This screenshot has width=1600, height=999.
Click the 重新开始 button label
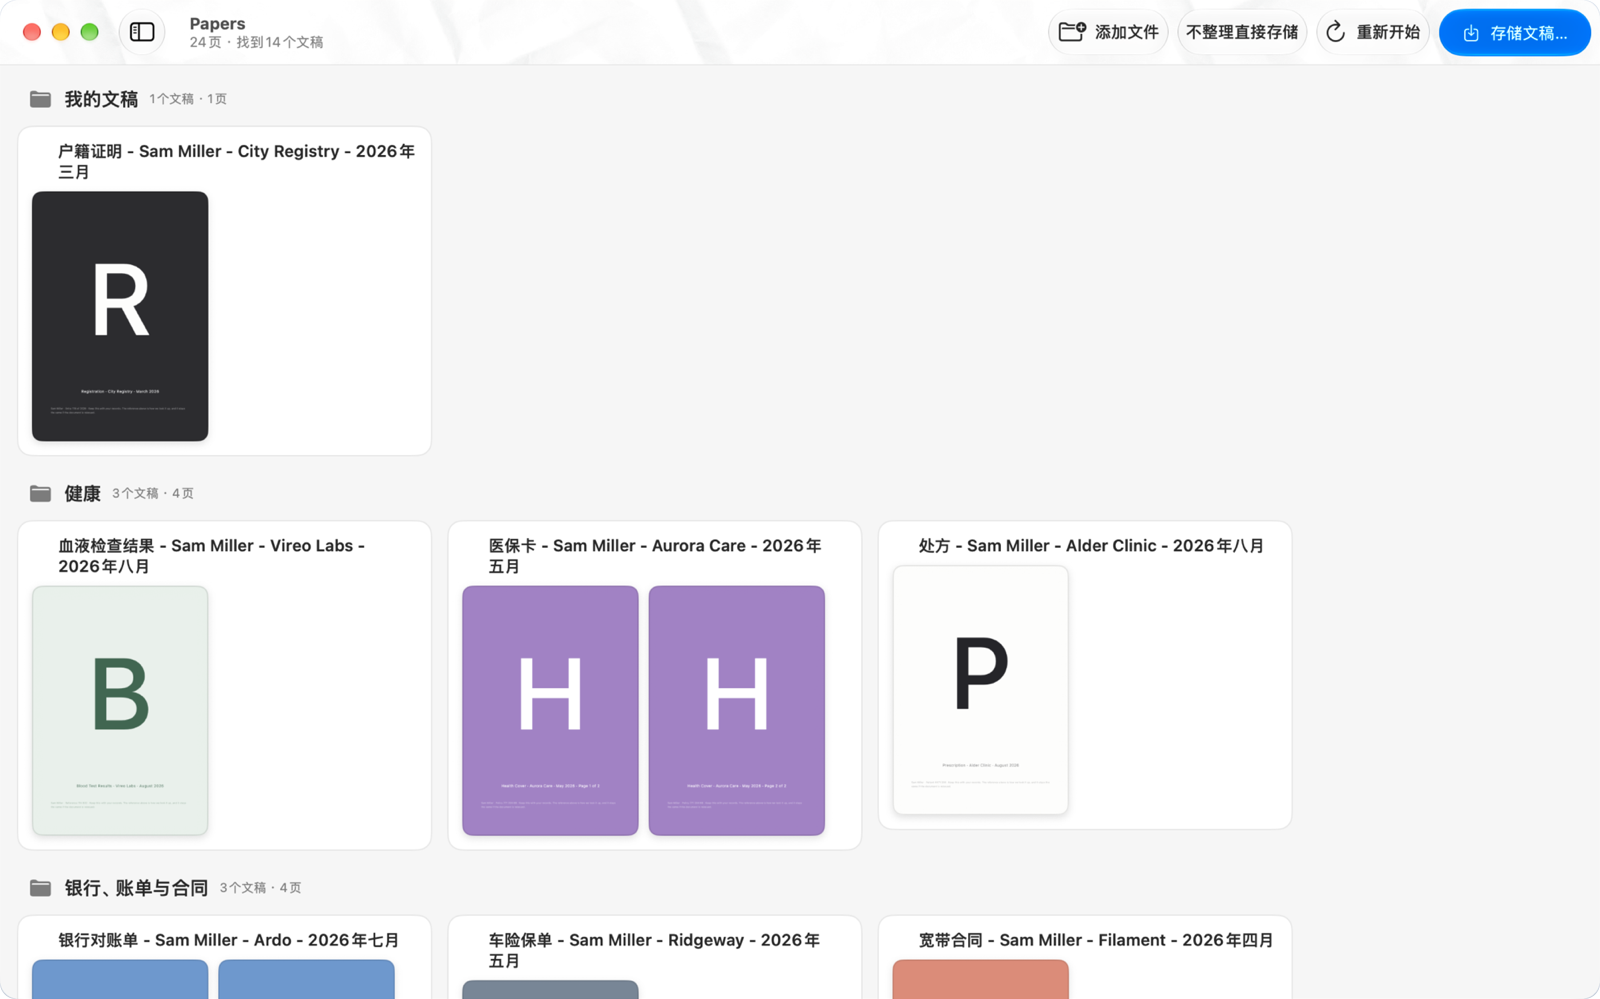(x=1388, y=32)
